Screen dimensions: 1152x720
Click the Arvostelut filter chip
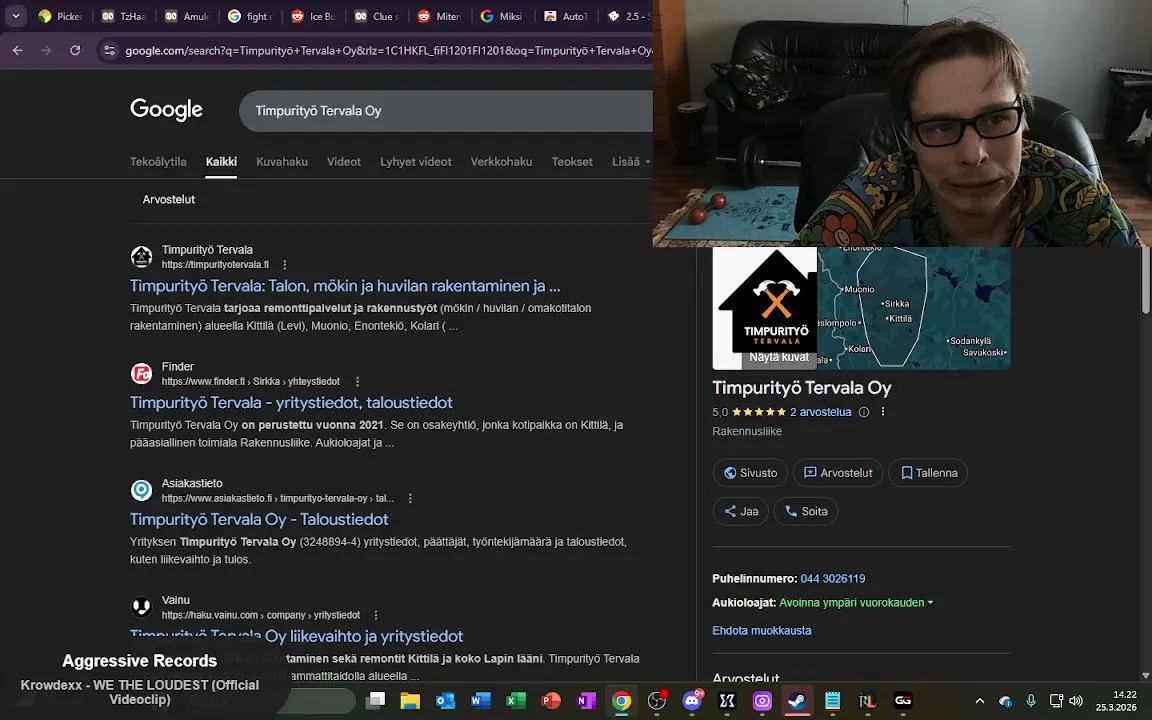click(x=169, y=199)
